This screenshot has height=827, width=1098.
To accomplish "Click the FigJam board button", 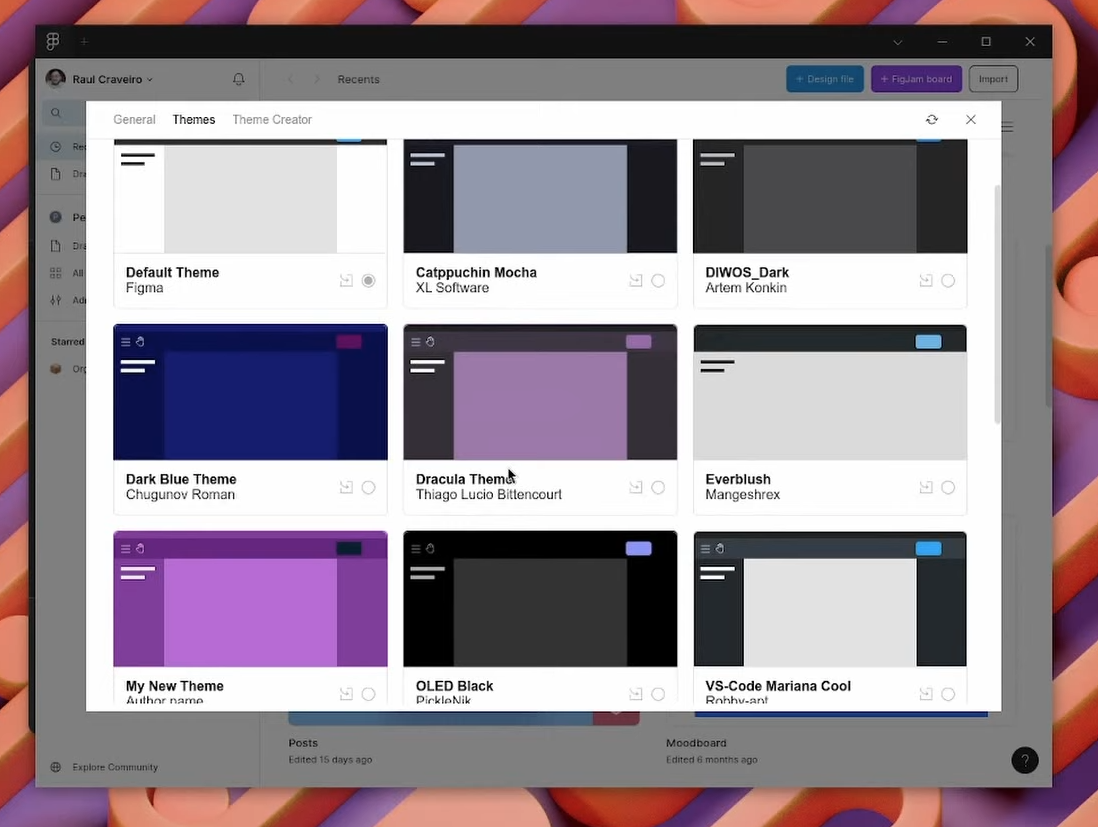I will [x=916, y=79].
